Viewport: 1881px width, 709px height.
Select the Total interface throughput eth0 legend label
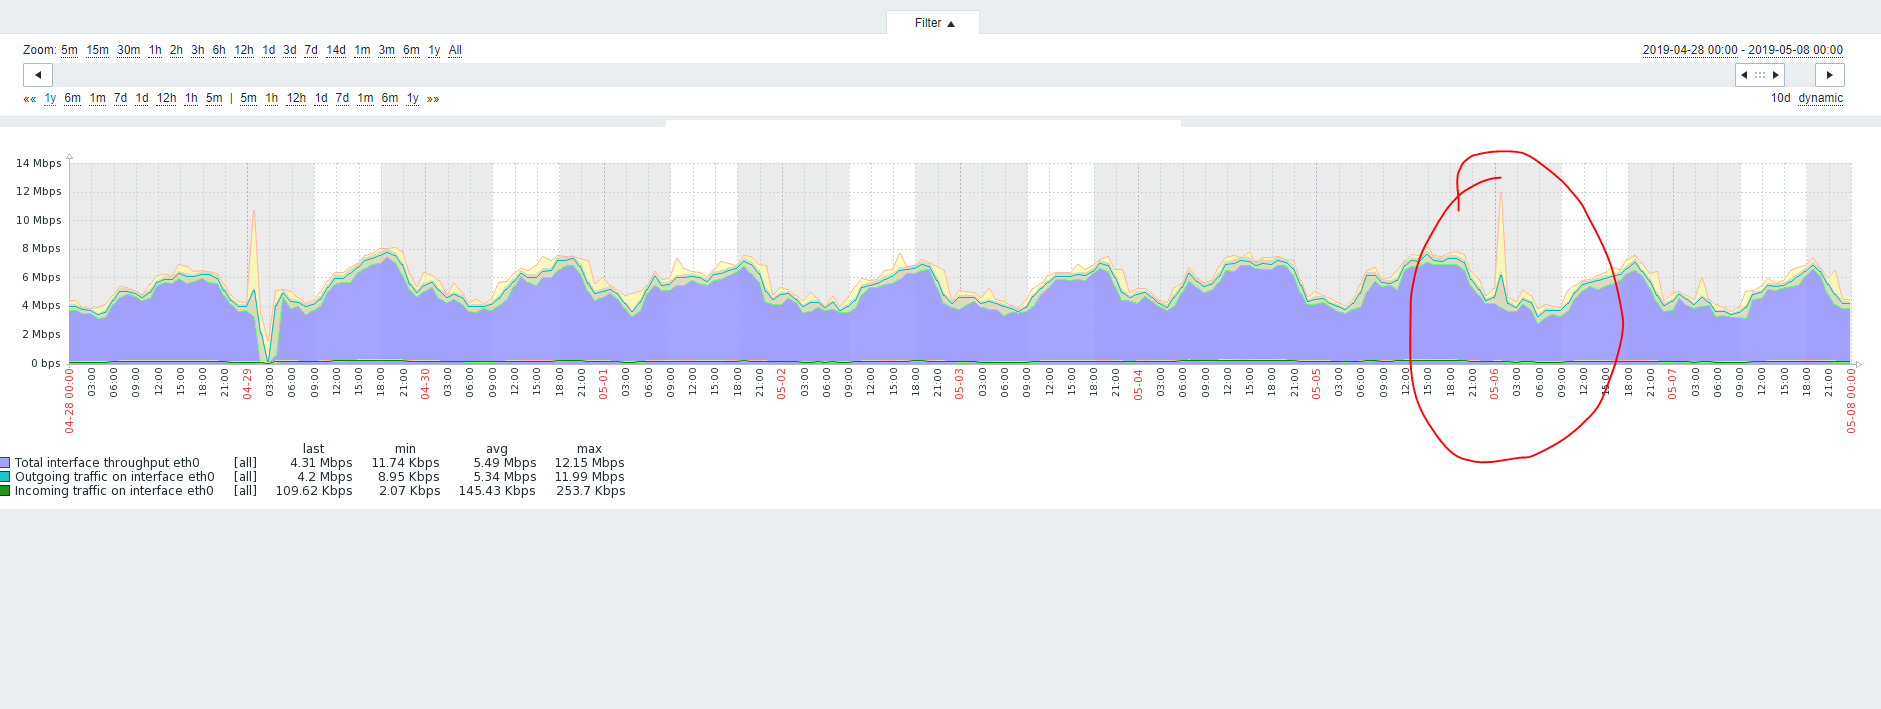[107, 463]
